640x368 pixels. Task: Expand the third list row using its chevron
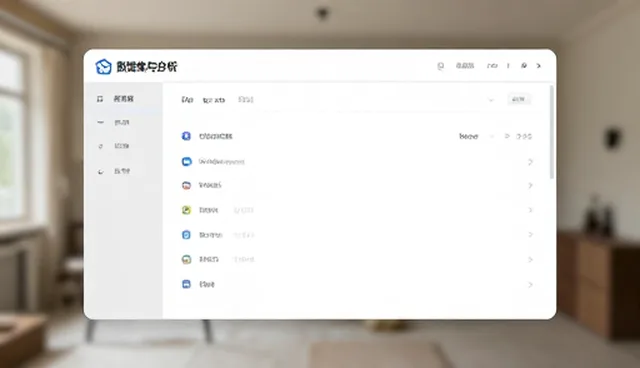pyautogui.click(x=530, y=186)
